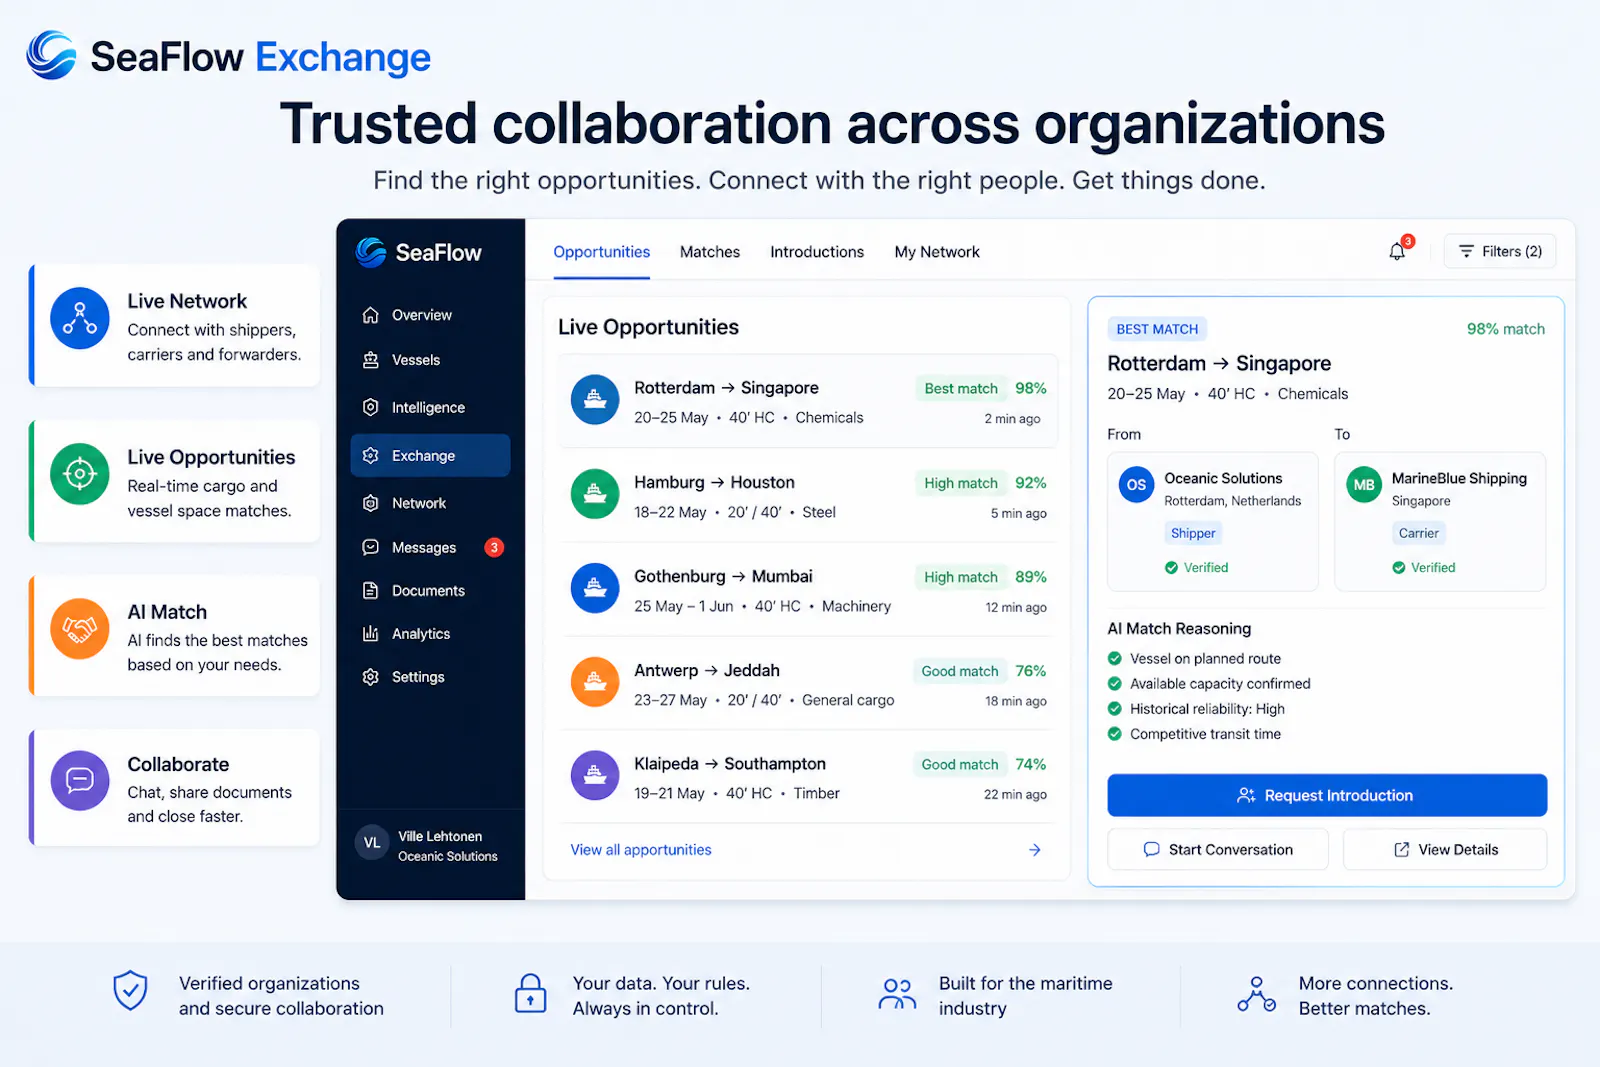
Task: Click the lock icon beside Your data
Action: point(530,993)
